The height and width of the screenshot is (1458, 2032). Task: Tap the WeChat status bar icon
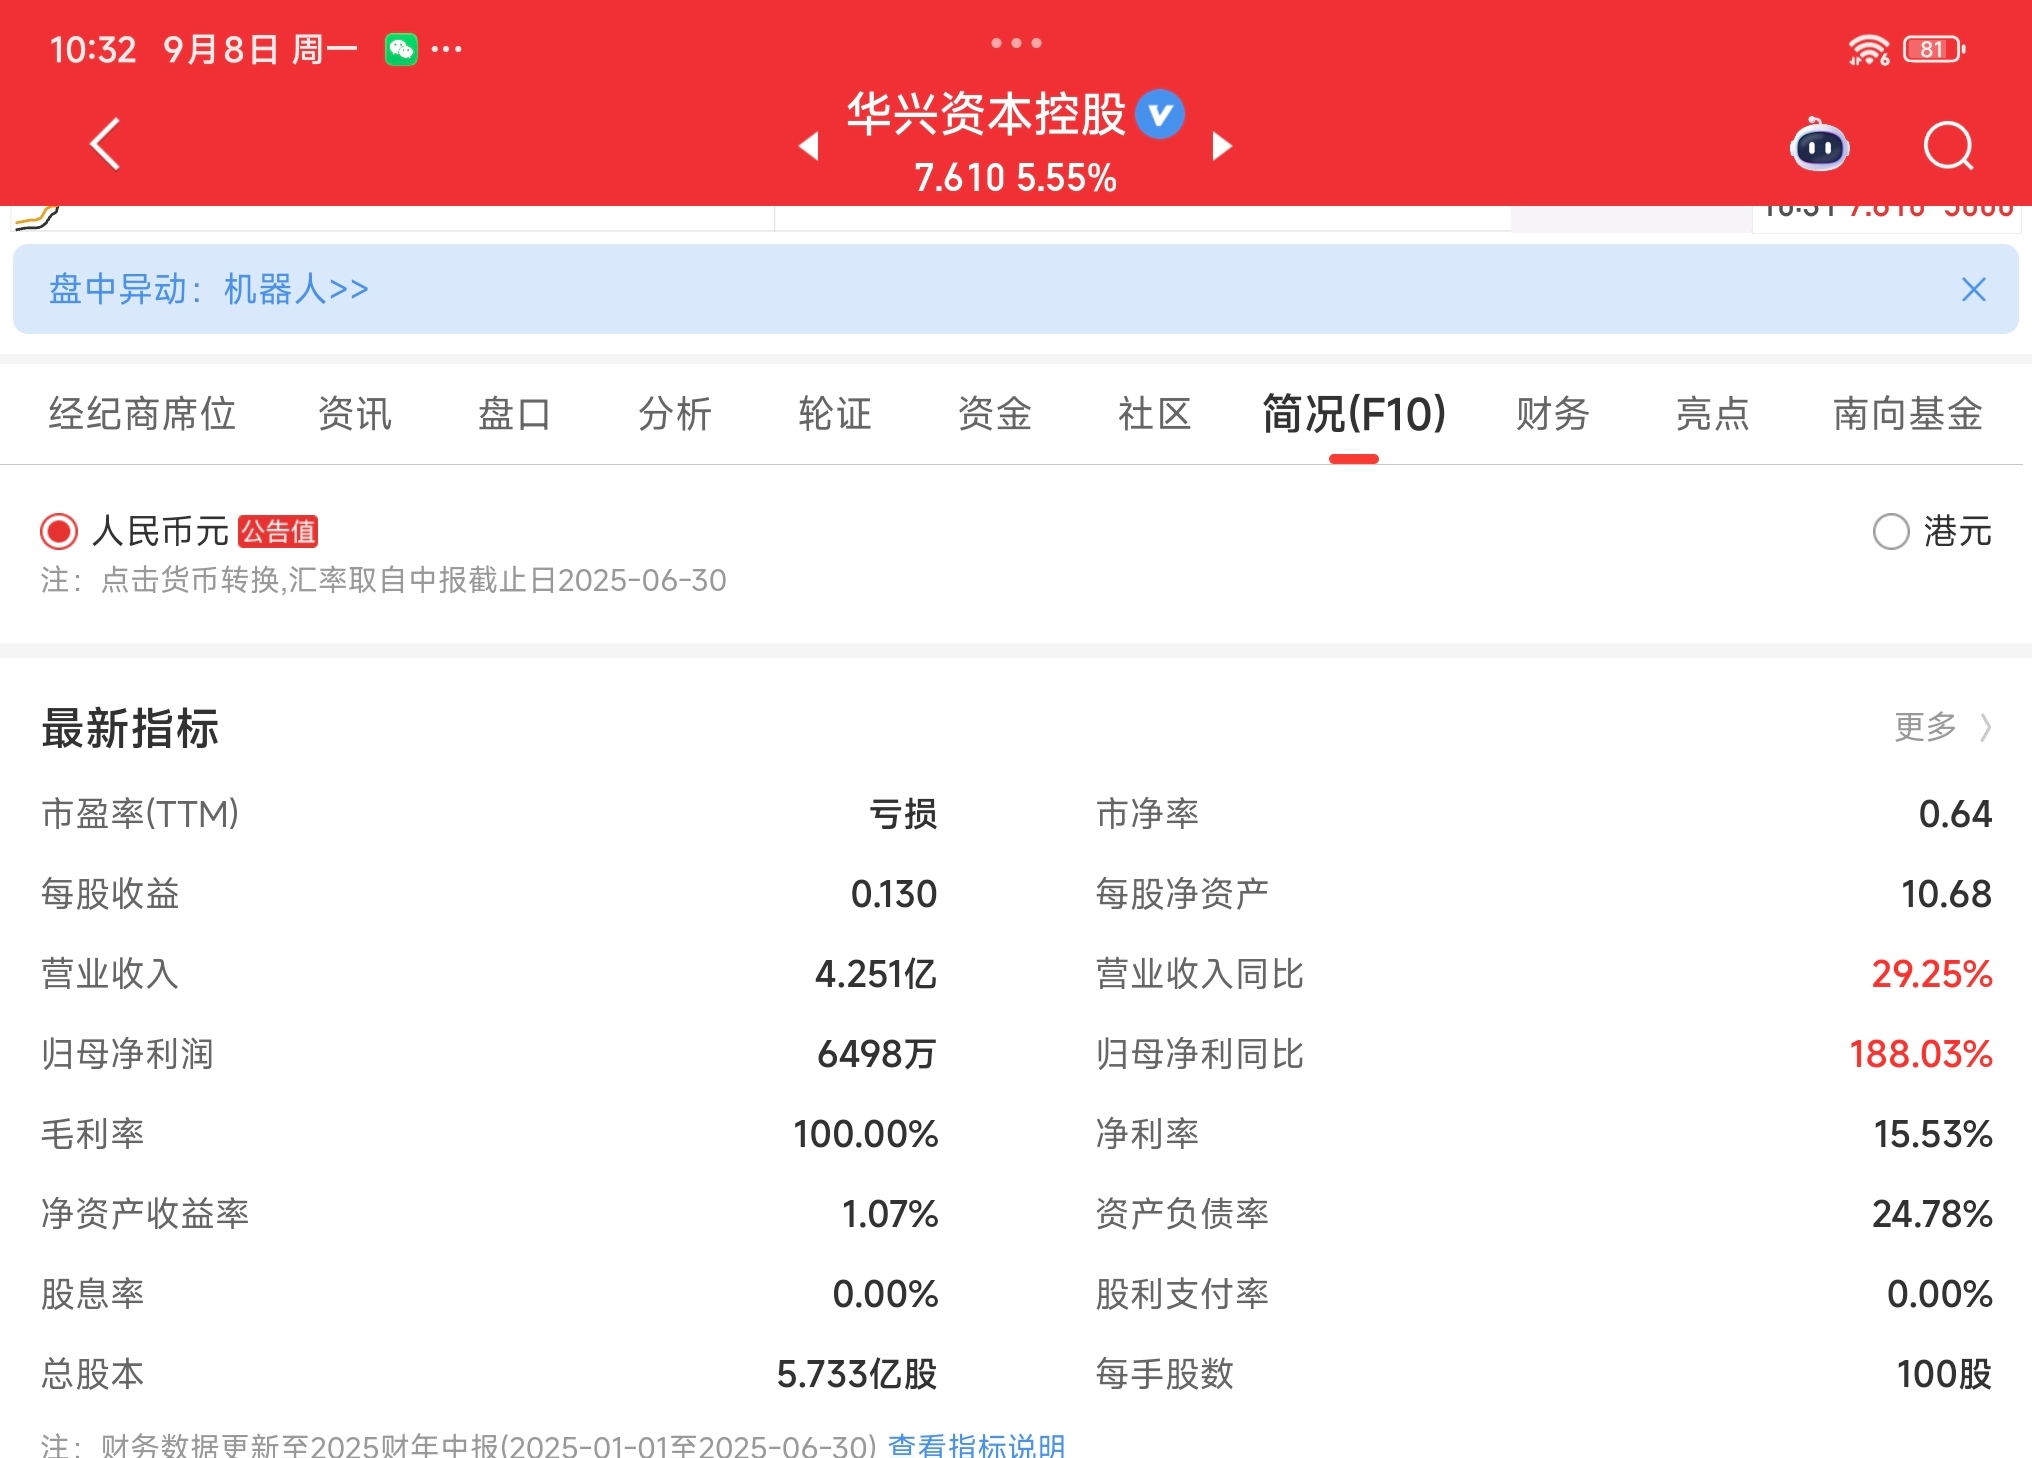click(401, 49)
